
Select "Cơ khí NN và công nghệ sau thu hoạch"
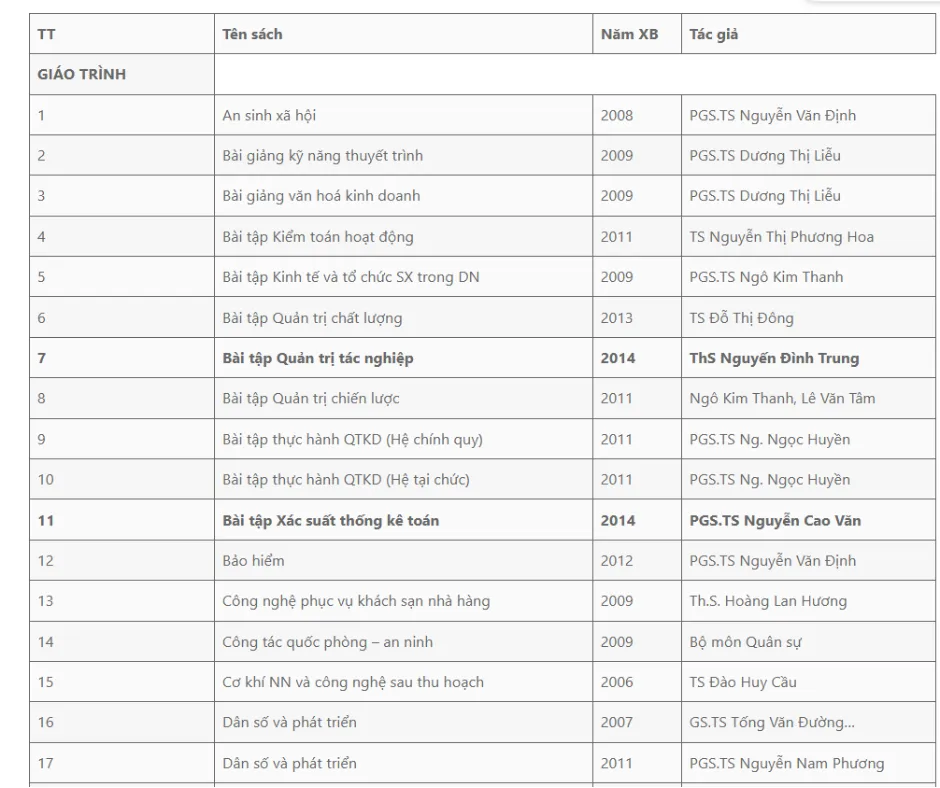(353, 682)
